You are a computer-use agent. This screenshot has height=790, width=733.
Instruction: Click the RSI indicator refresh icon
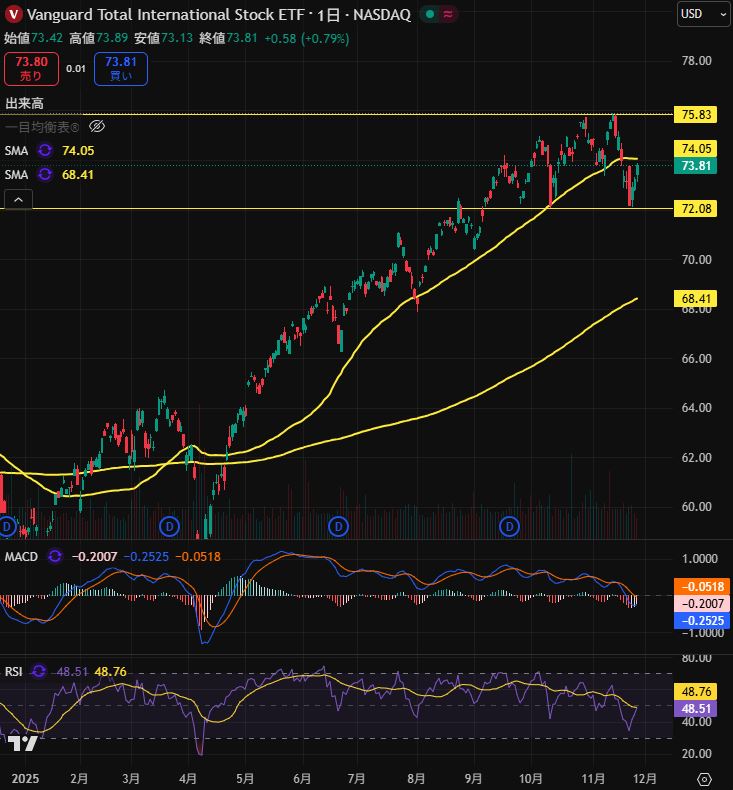[38, 671]
